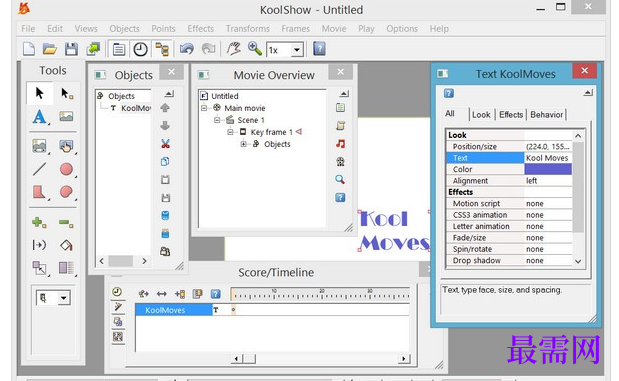The height and width of the screenshot is (381, 619).
Task: Select the Line drawing tool
Action: tap(39, 169)
